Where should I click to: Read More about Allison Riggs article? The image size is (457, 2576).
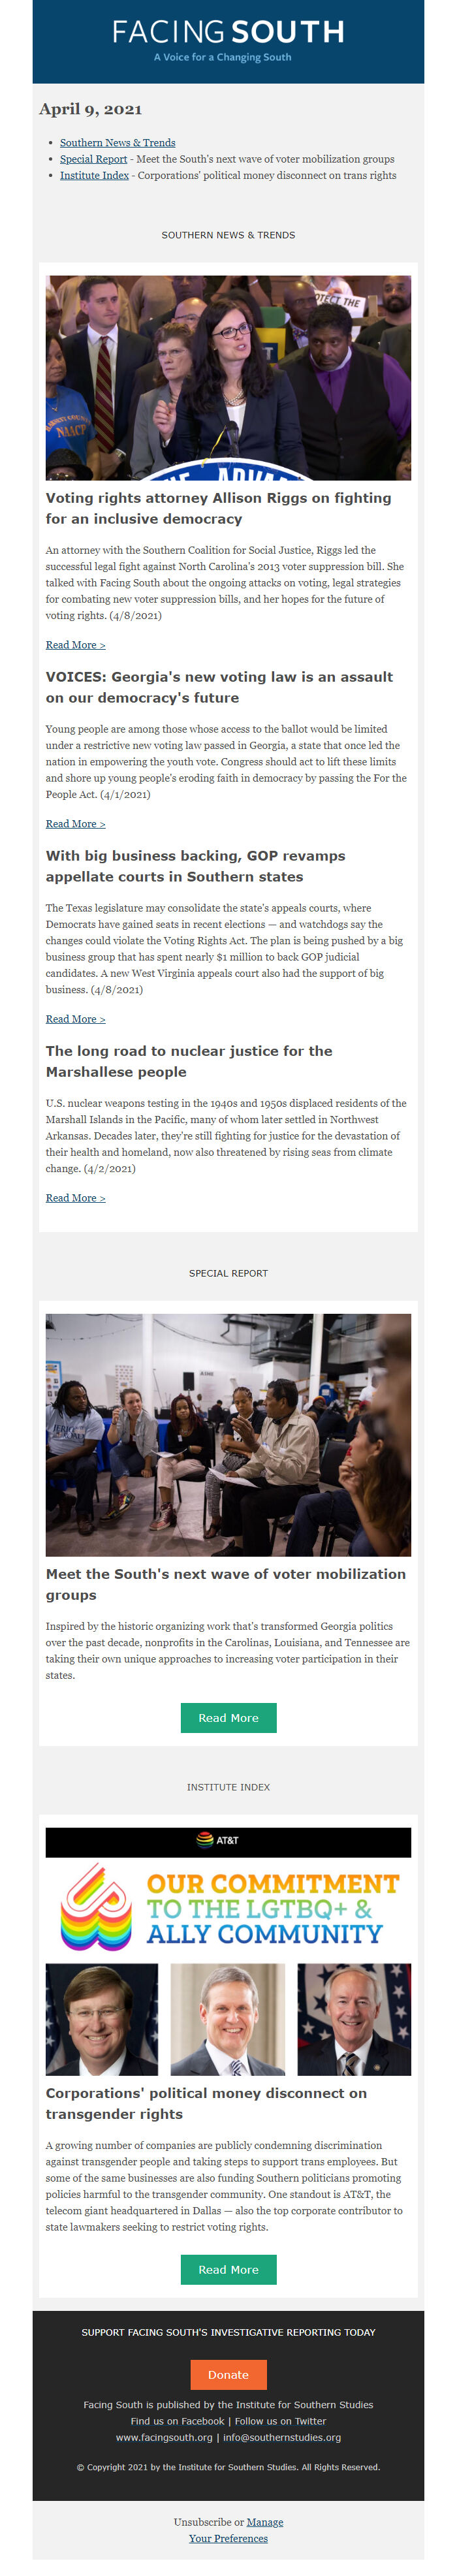click(75, 645)
